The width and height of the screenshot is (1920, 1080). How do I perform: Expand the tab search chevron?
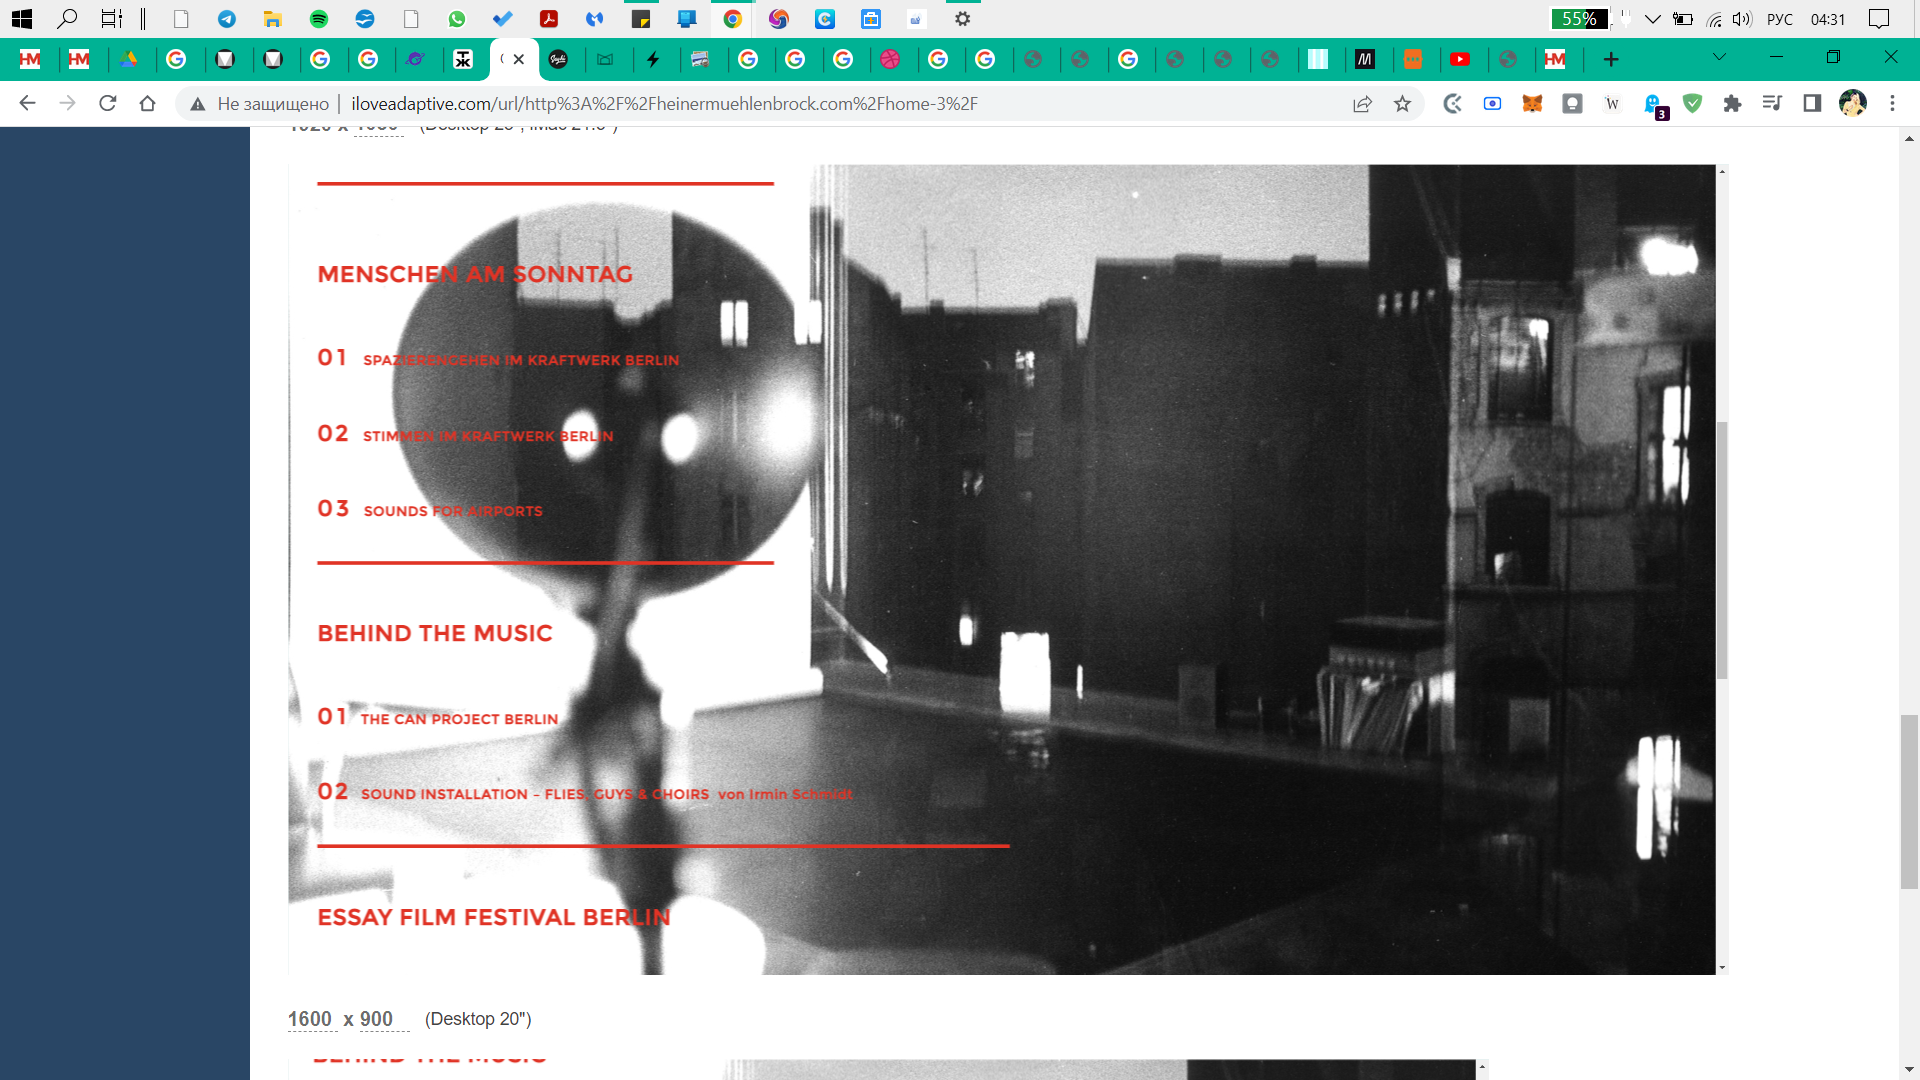point(1719,57)
